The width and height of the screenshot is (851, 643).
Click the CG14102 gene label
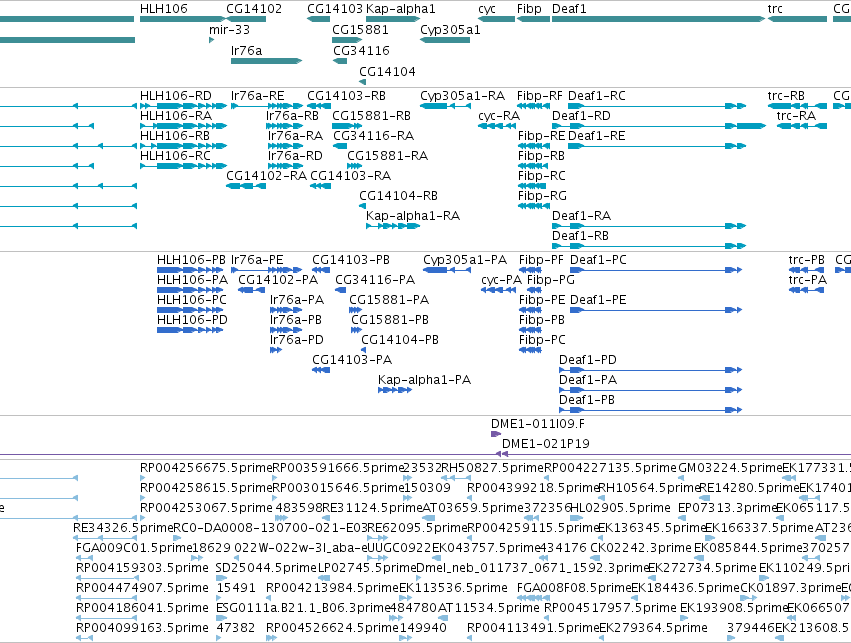[254, 9]
